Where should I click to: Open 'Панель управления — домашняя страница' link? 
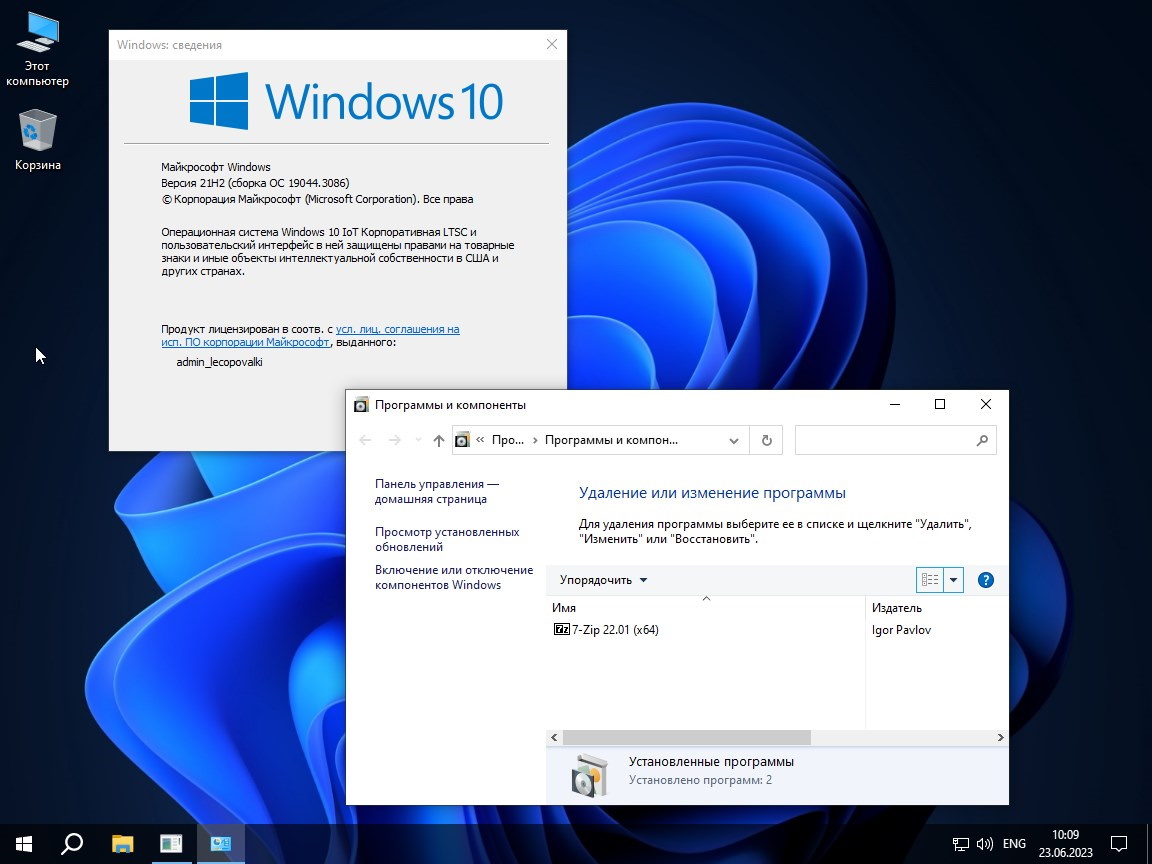pos(437,492)
